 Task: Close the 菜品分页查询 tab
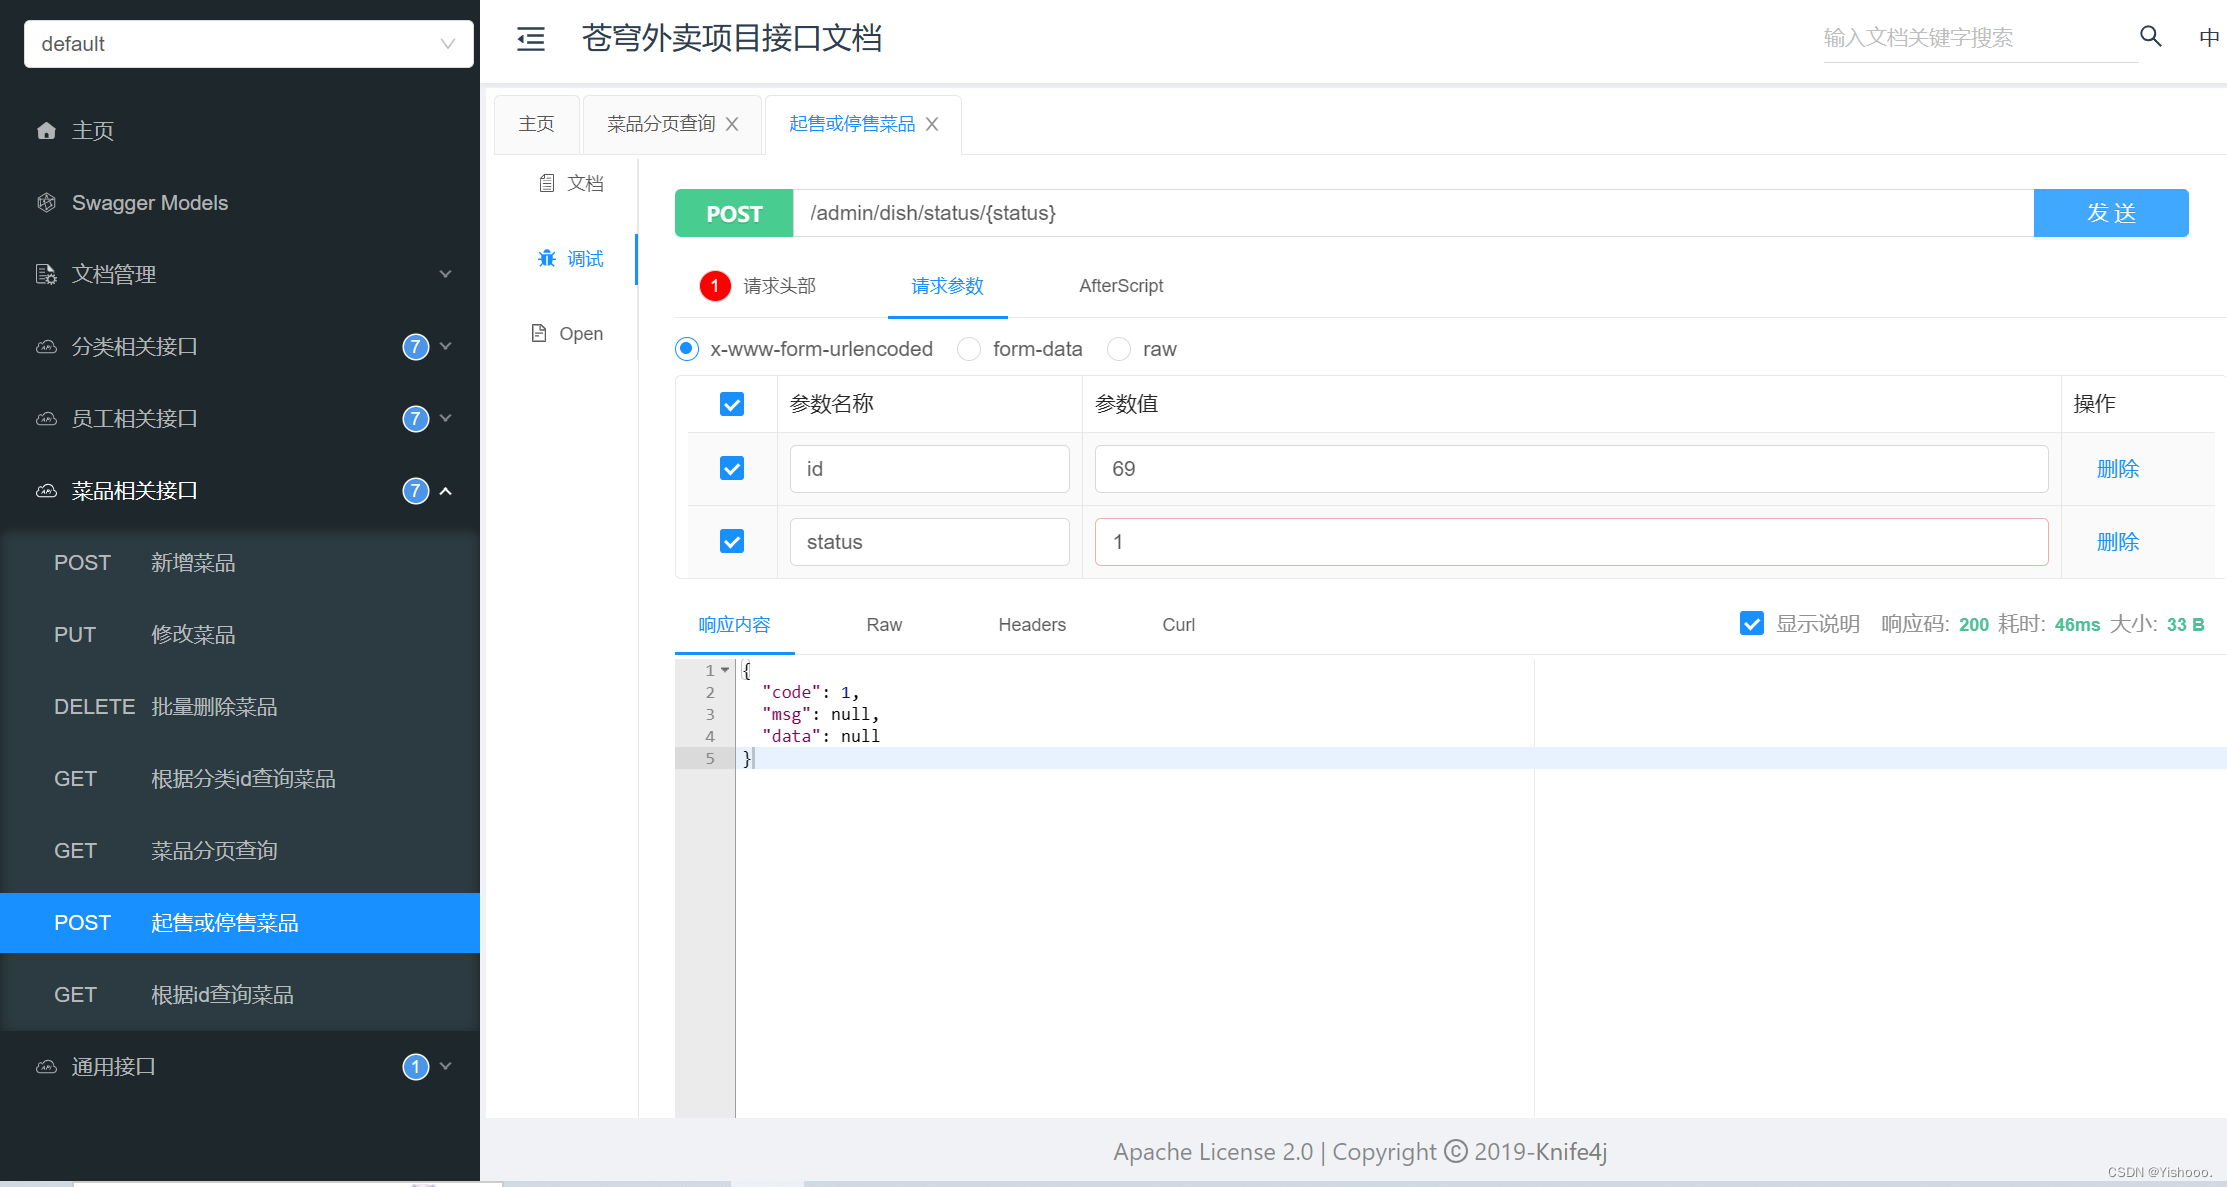coord(732,124)
